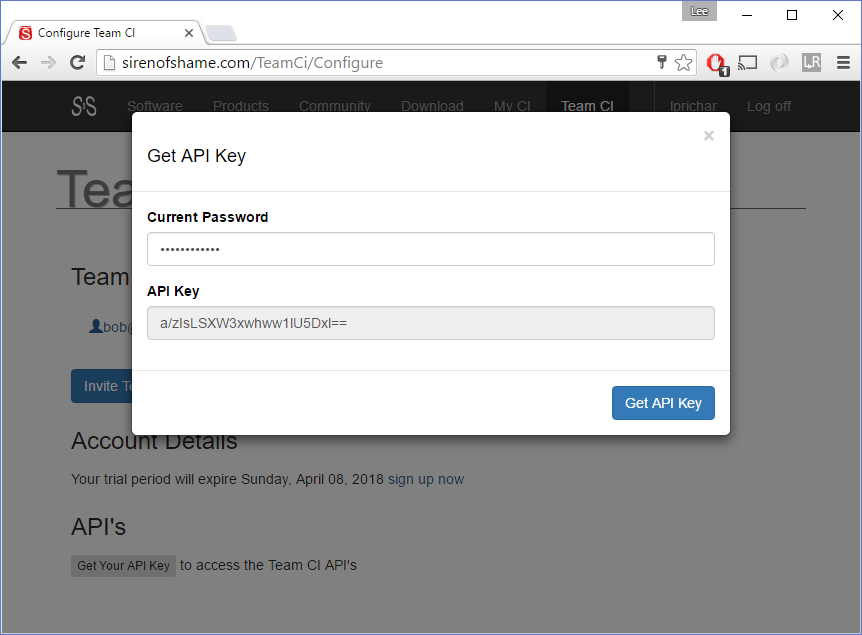Viewport: 862px width, 635px height.
Task: Click the browser back arrow
Action: (19, 63)
